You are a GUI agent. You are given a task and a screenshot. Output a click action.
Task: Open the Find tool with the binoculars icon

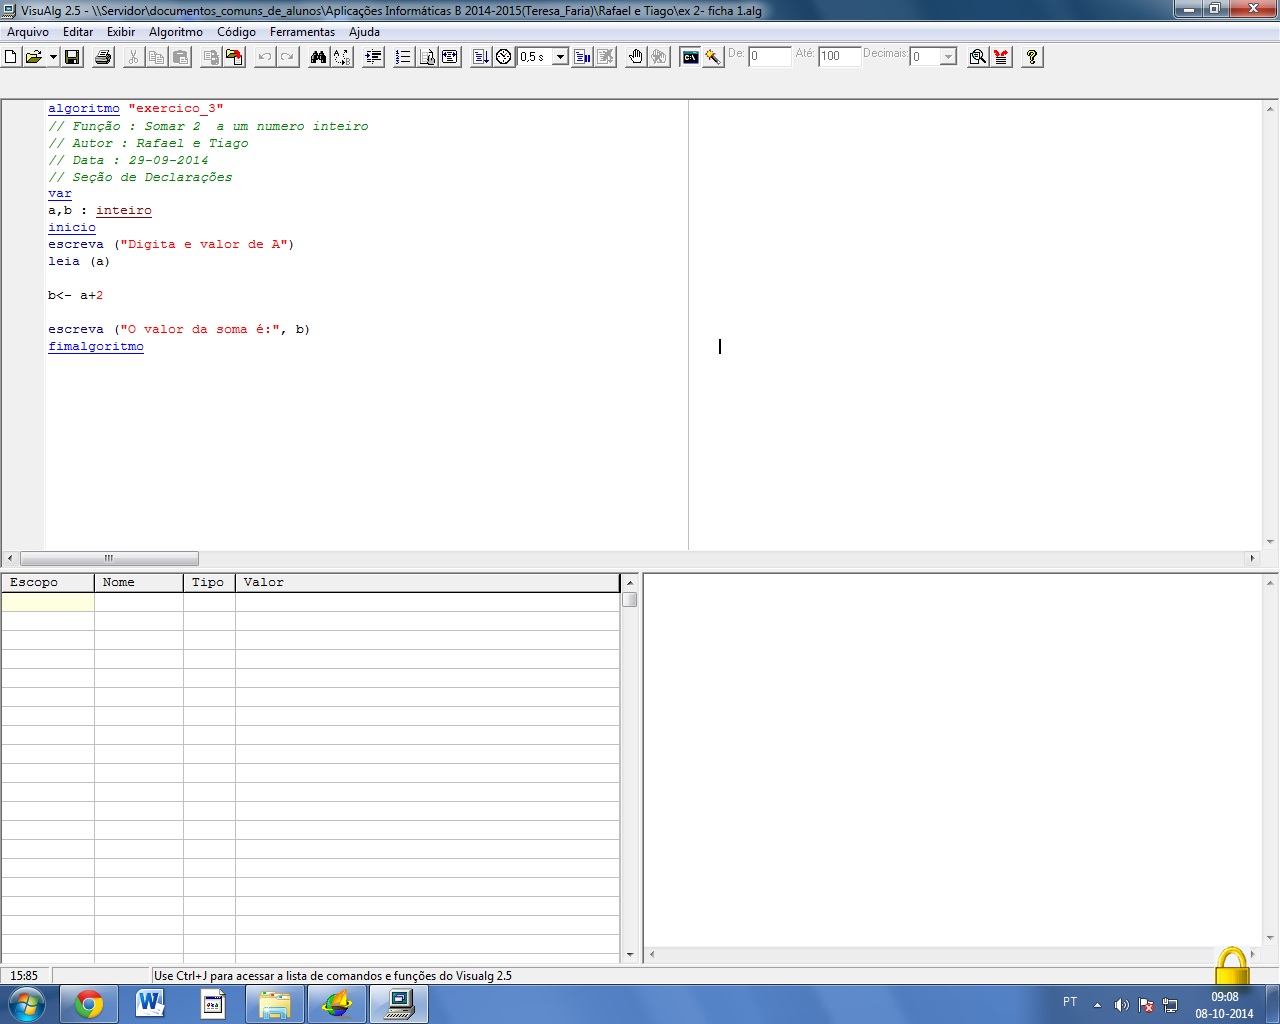tap(318, 57)
